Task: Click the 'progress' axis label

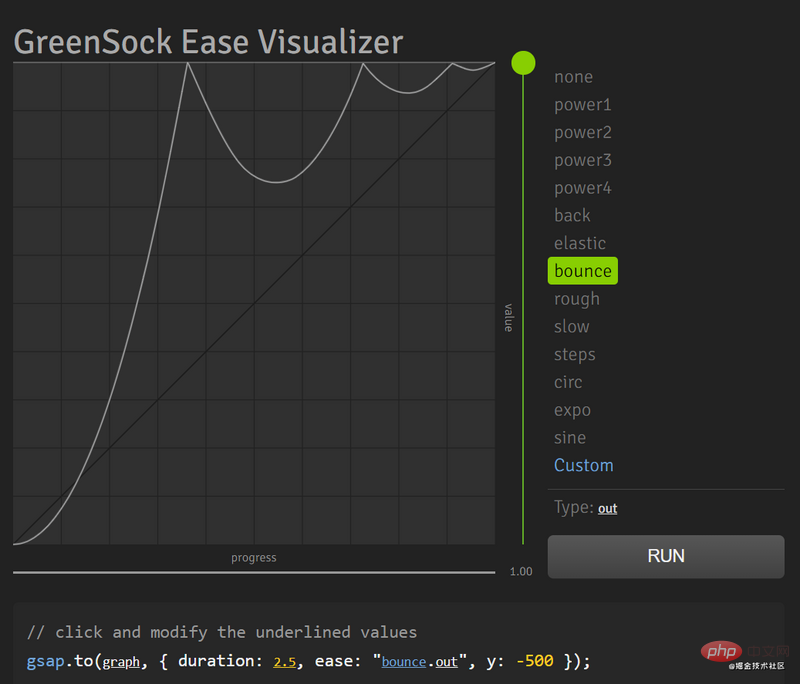Action: click(254, 558)
